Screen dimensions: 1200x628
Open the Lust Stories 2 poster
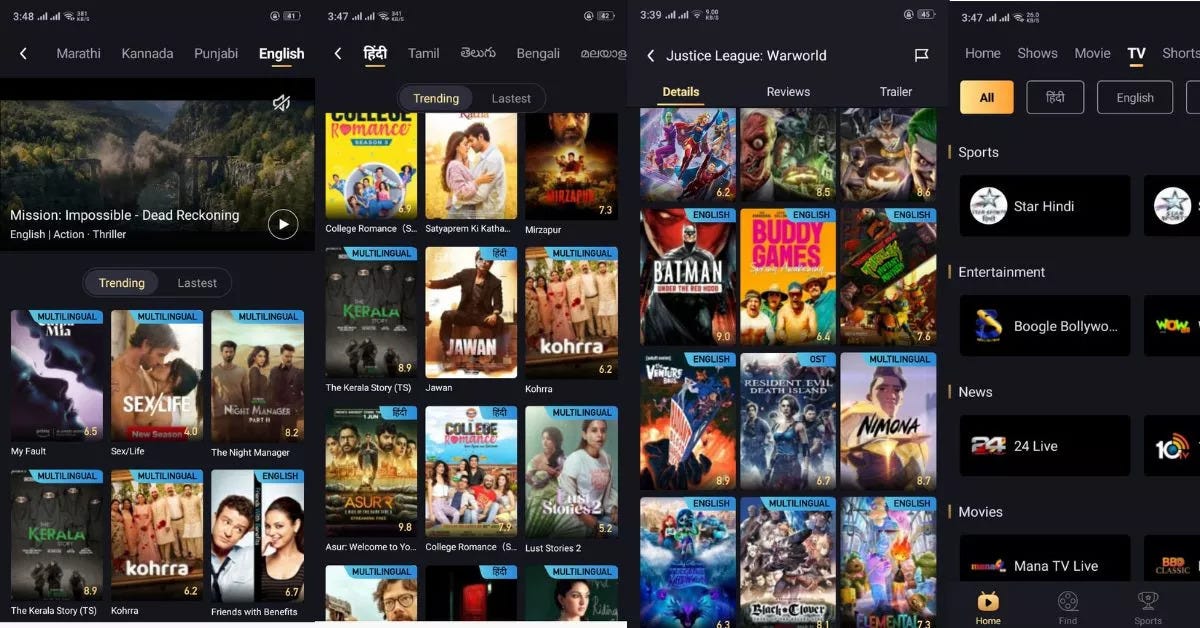571,472
